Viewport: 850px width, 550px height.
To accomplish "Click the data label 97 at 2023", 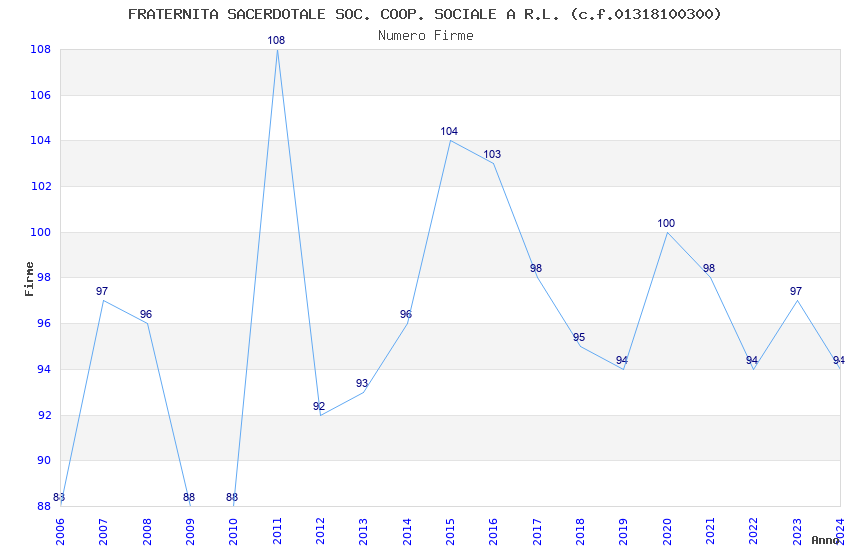I will tap(796, 292).
